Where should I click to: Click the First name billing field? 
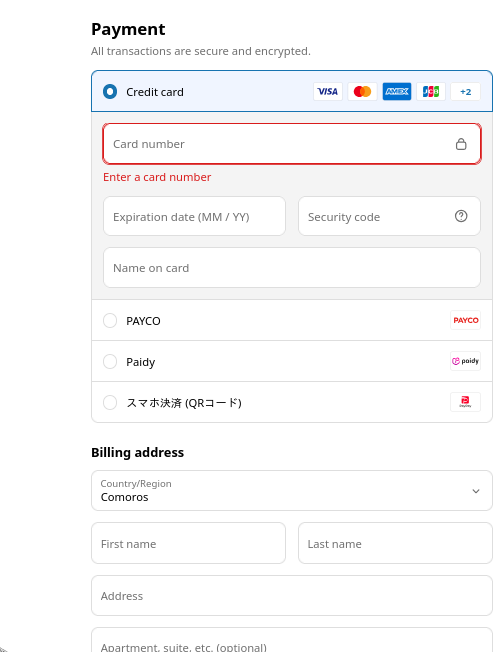[188, 543]
